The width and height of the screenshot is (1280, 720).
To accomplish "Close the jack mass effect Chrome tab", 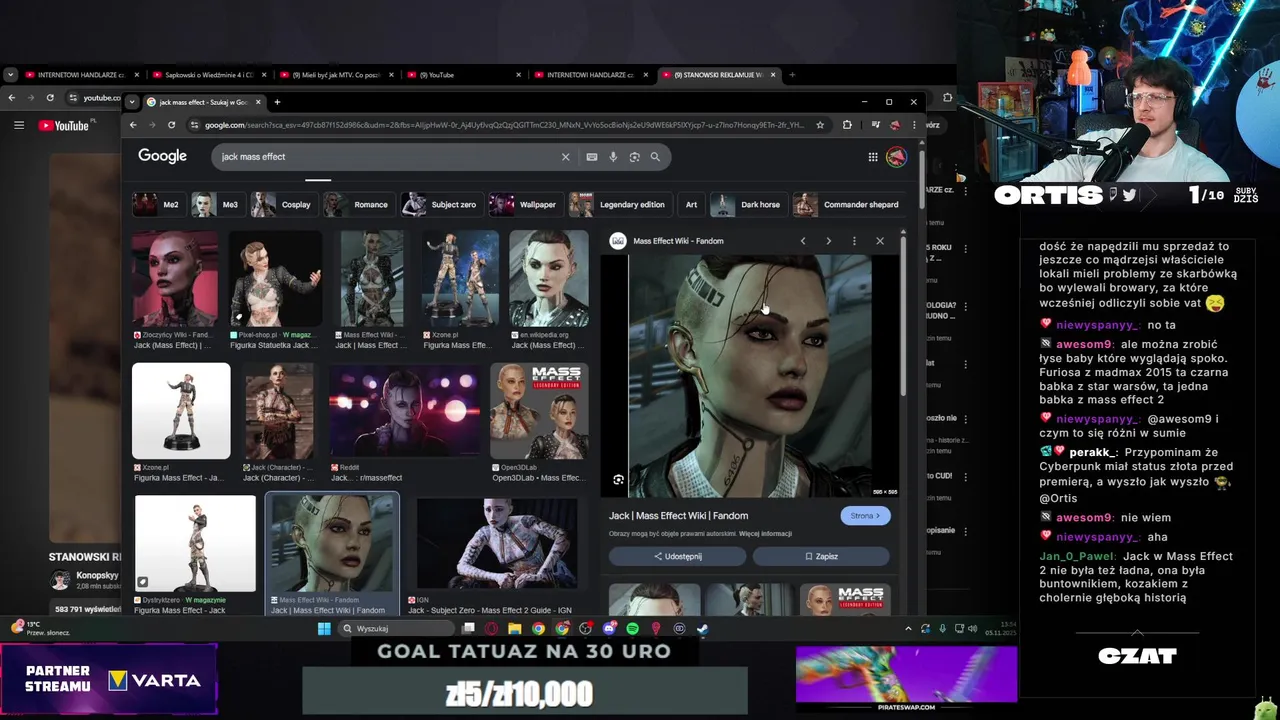I will coord(258,102).
